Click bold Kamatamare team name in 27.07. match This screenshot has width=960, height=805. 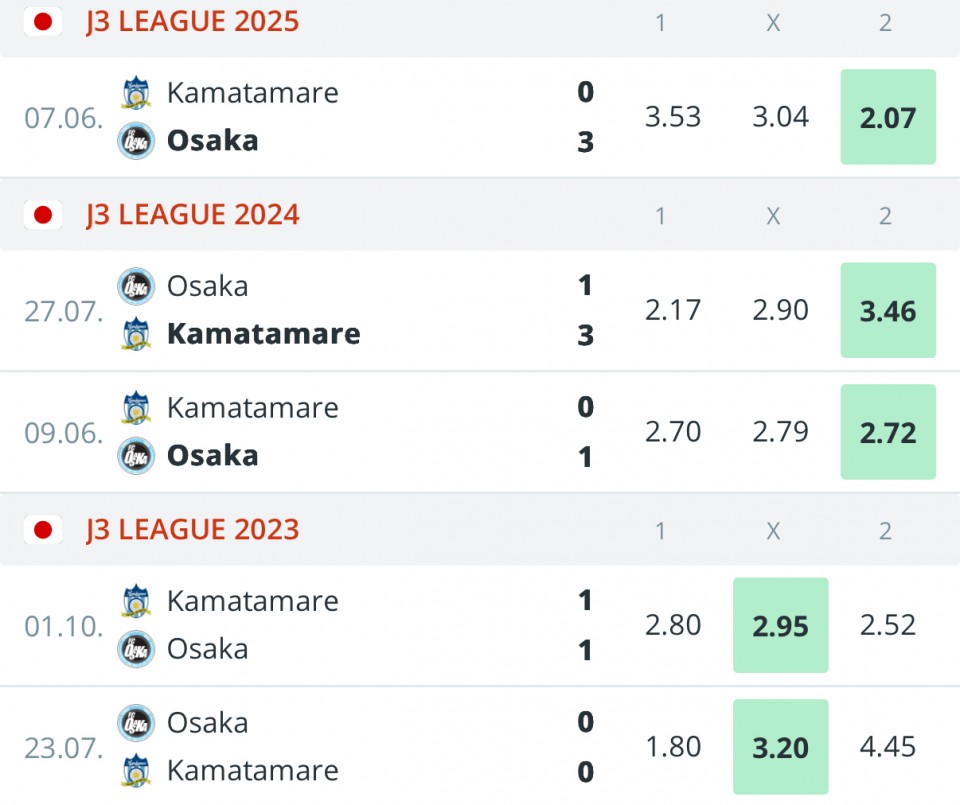(263, 334)
